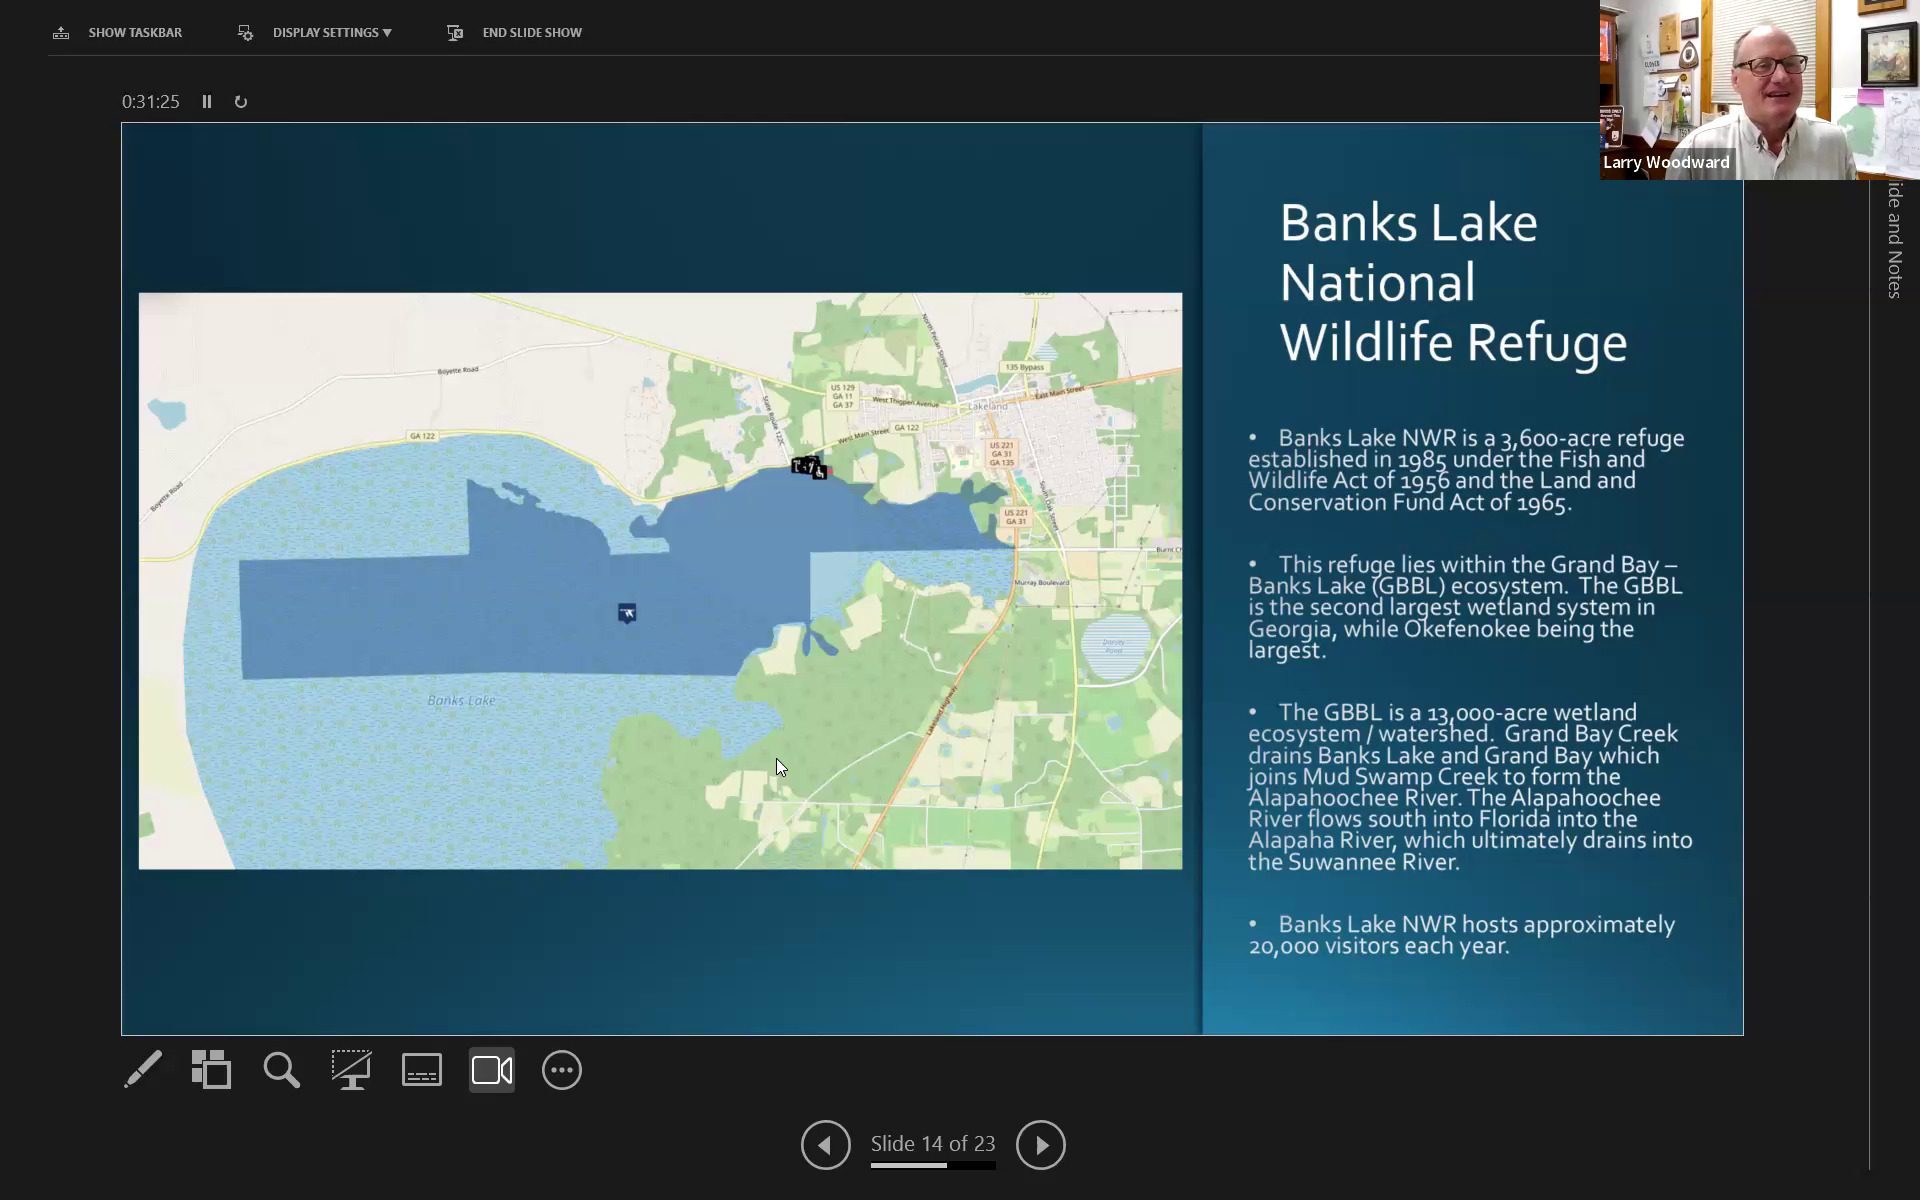Open the pen and laser pointer tools
The height and width of the screenshot is (1200, 1920).
point(143,1069)
